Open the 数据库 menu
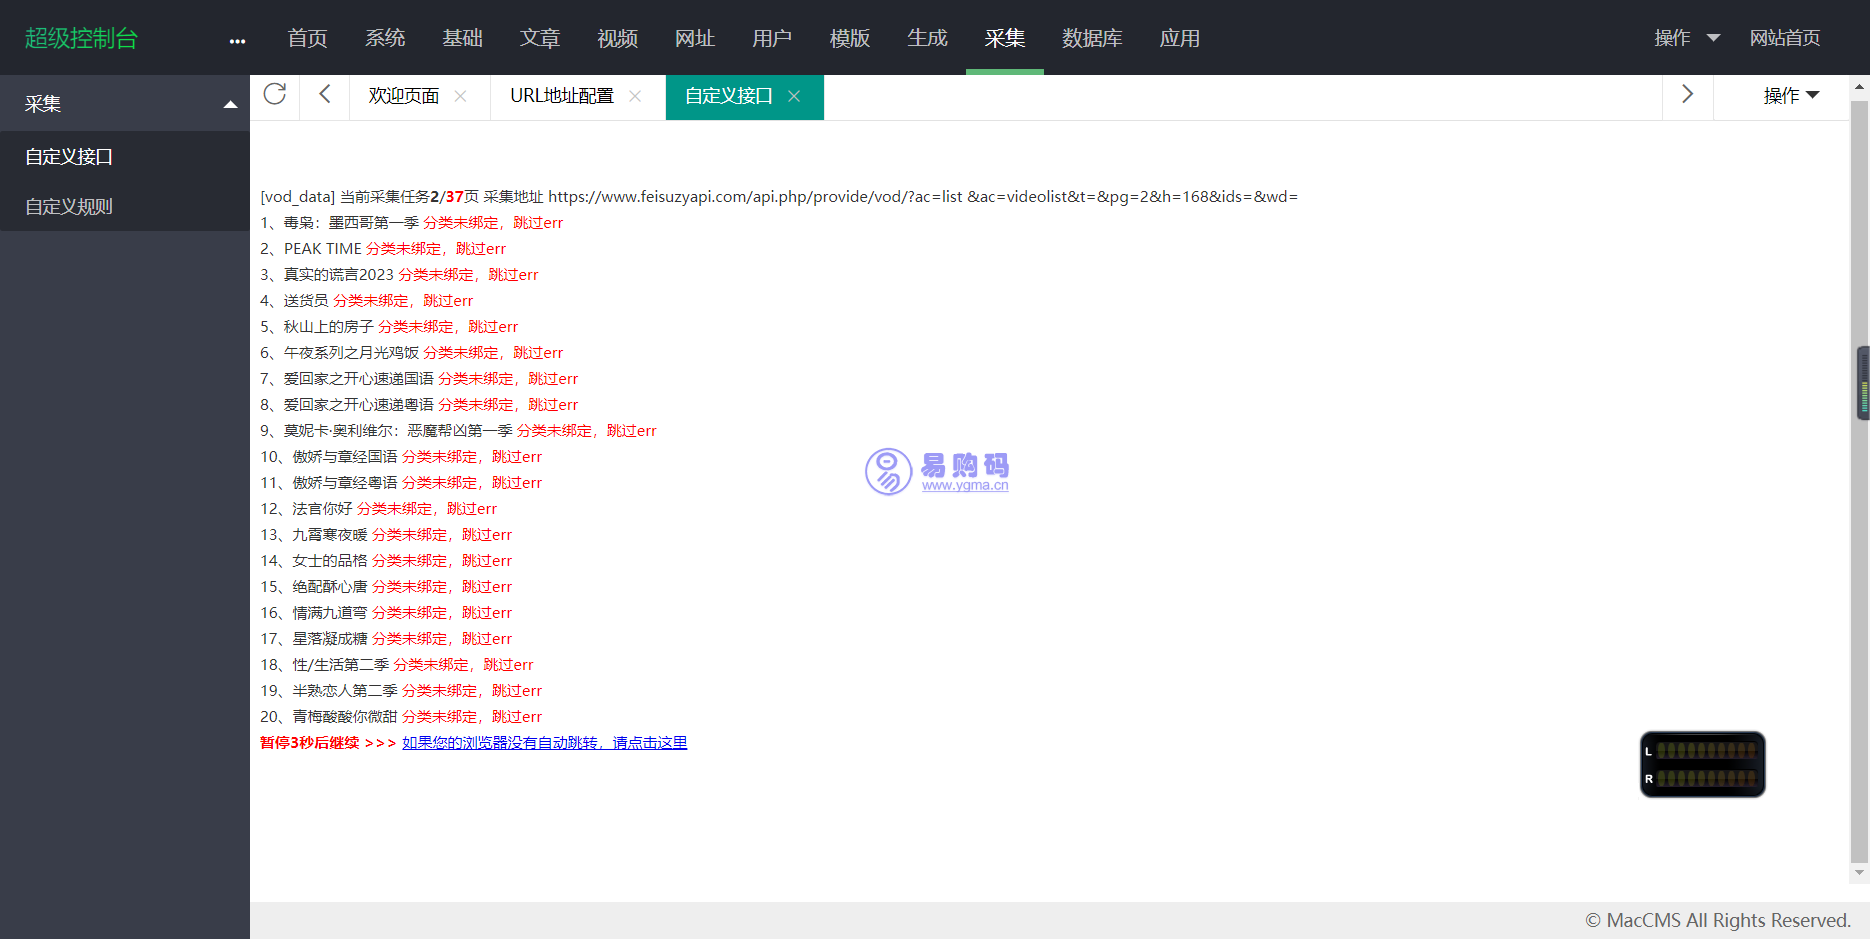The image size is (1870, 939). pyautogui.click(x=1091, y=38)
